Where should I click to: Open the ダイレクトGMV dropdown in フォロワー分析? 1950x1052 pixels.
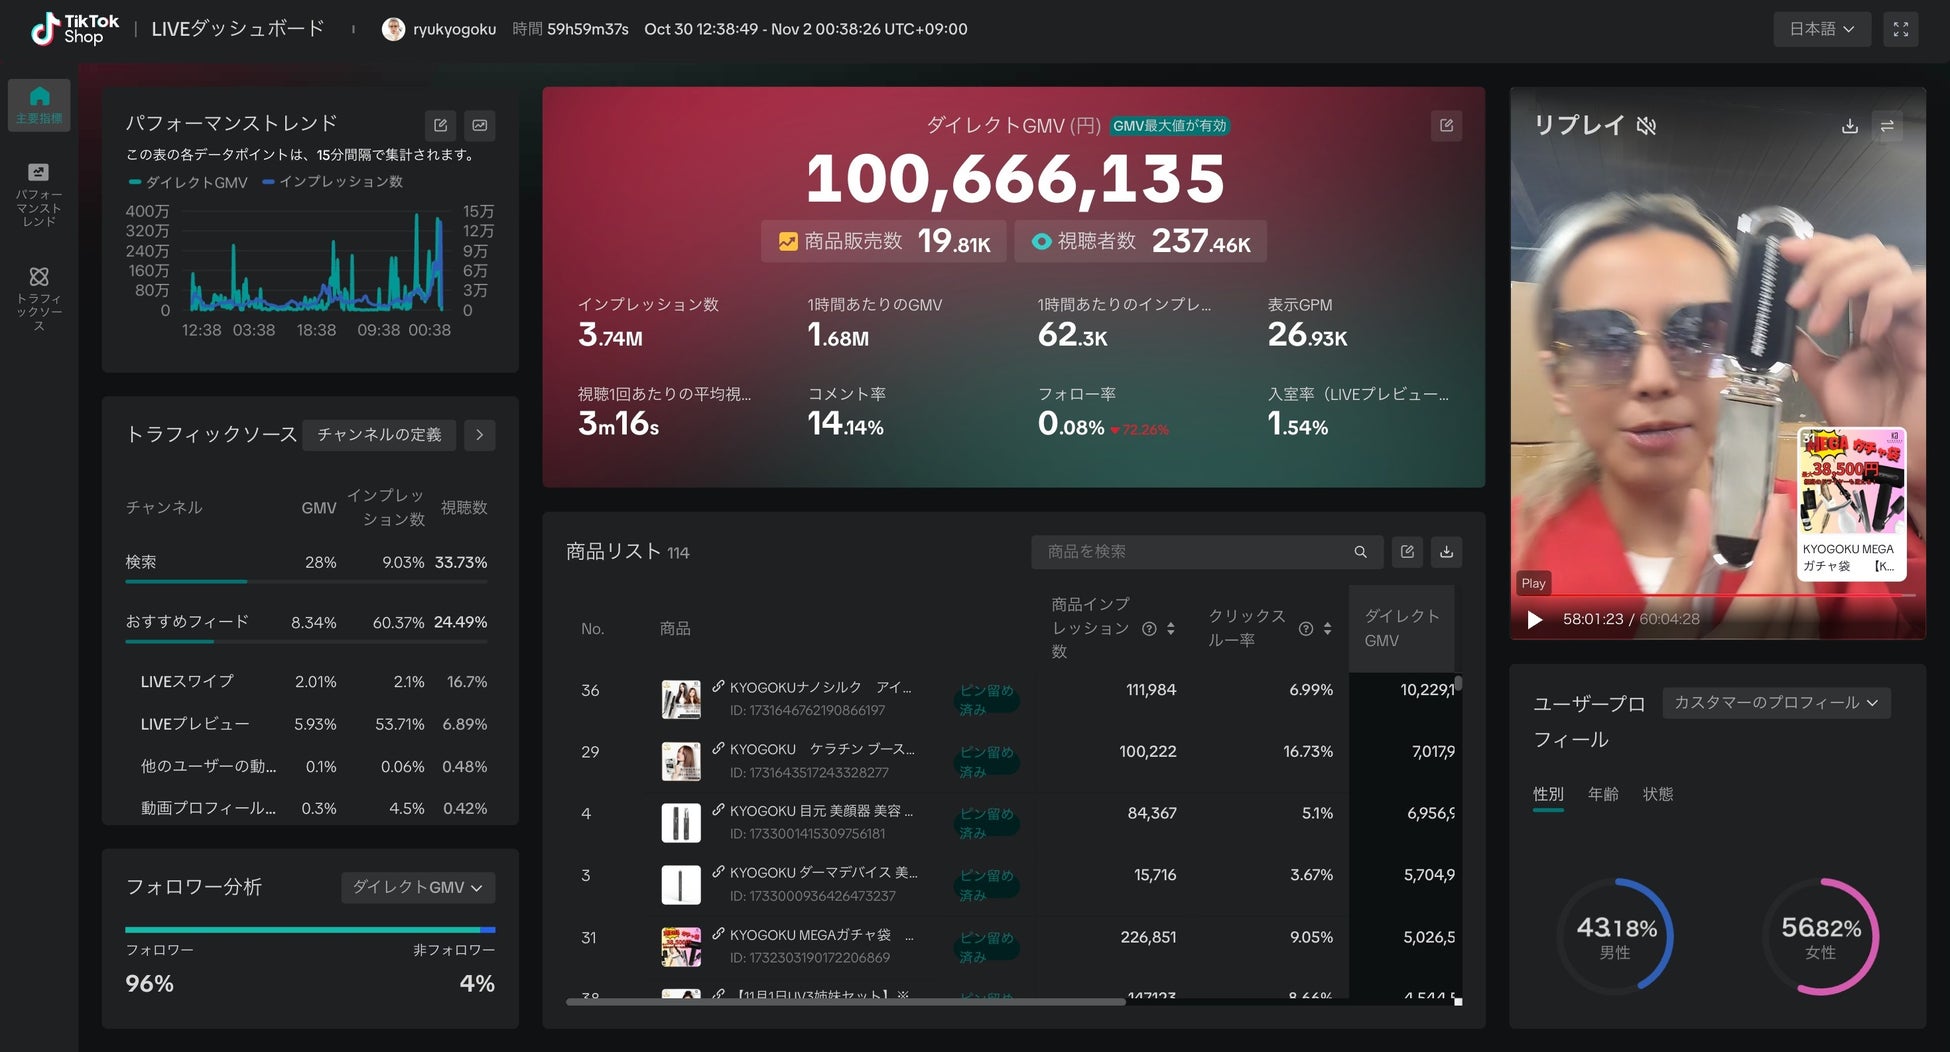tap(417, 887)
